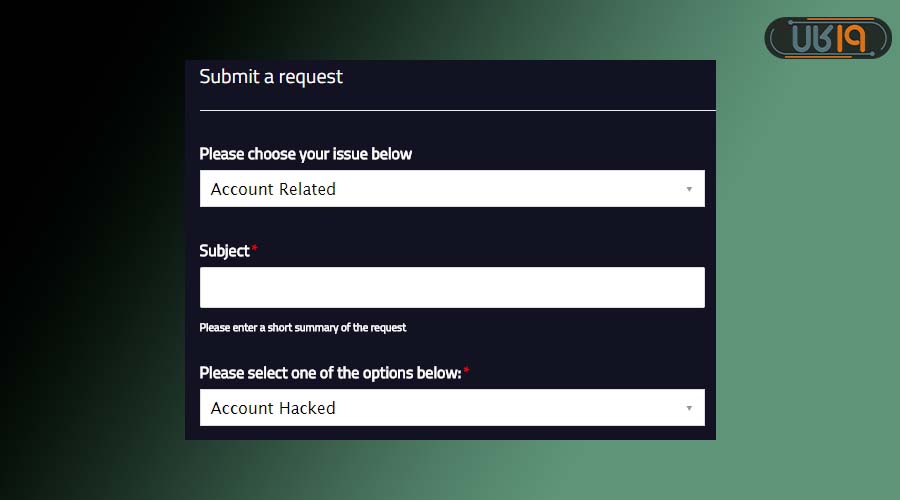
Task: Select the 'Account Related' text in combo box
Action: (x=273, y=189)
